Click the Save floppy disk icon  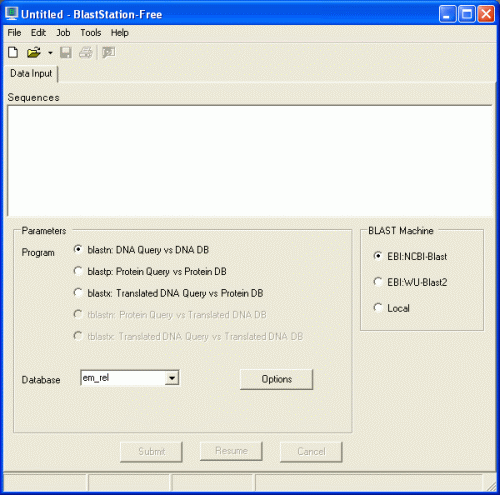[66, 53]
